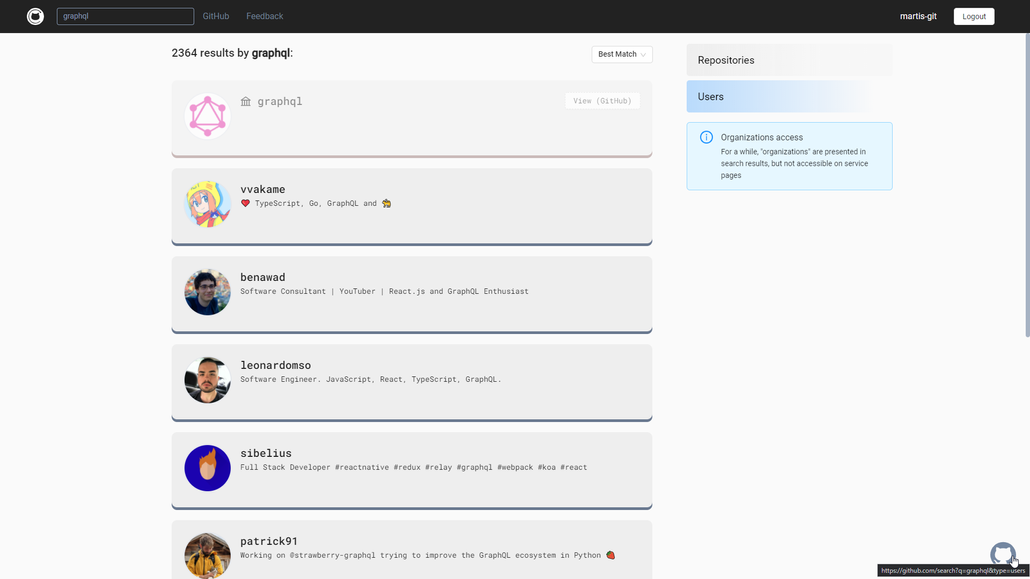Focus the graphql search input field
This screenshot has height=579, width=1030.
(125, 16)
